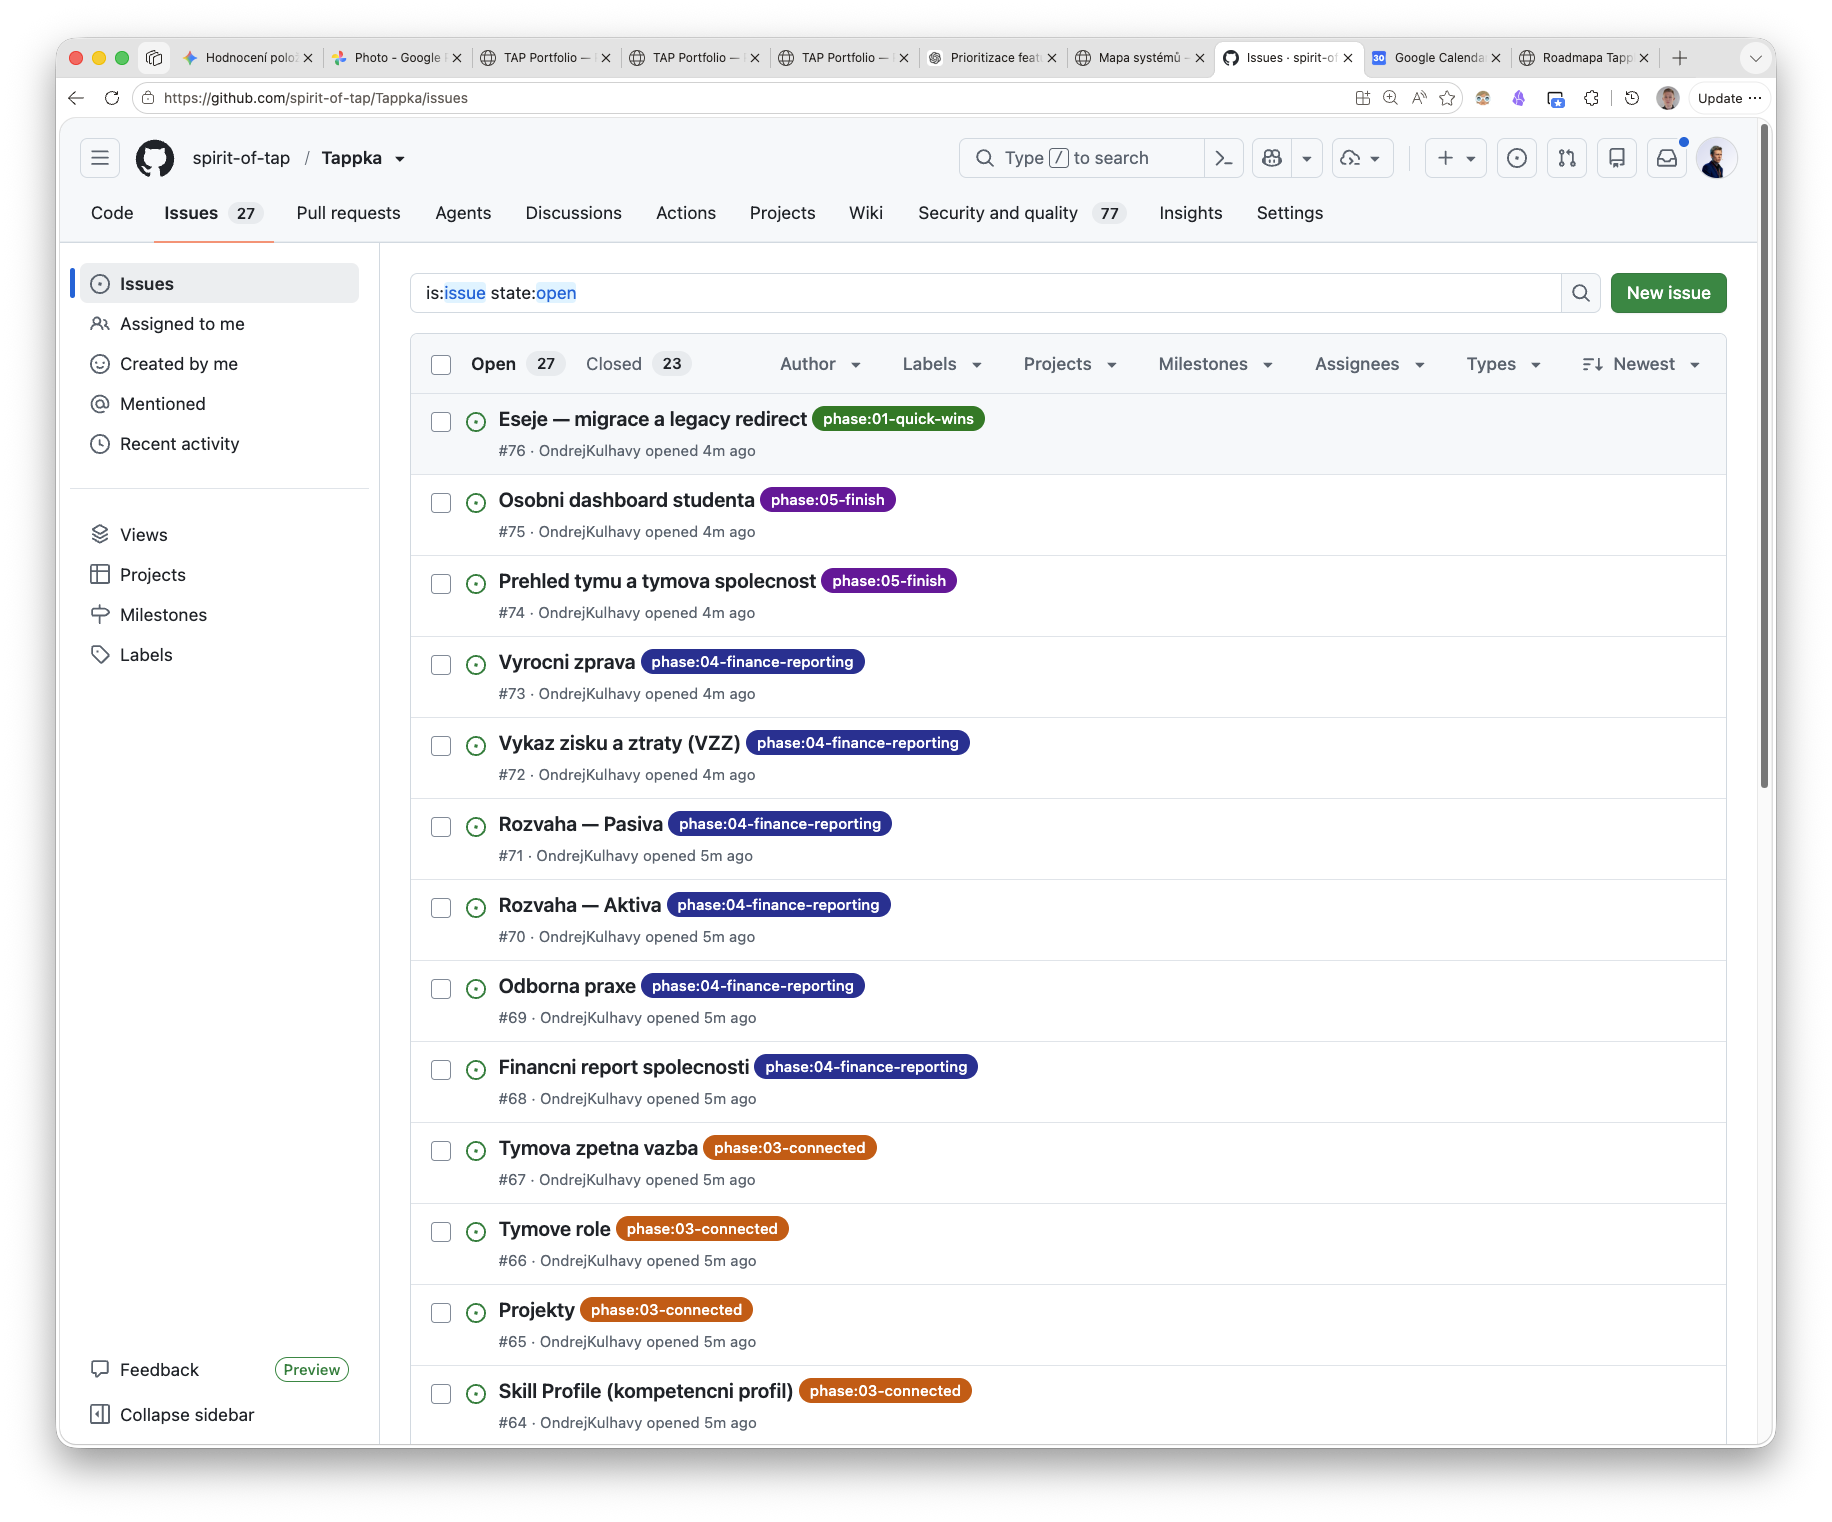Open the Actions tab
The height and width of the screenshot is (1522, 1832).
tap(686, 213)
